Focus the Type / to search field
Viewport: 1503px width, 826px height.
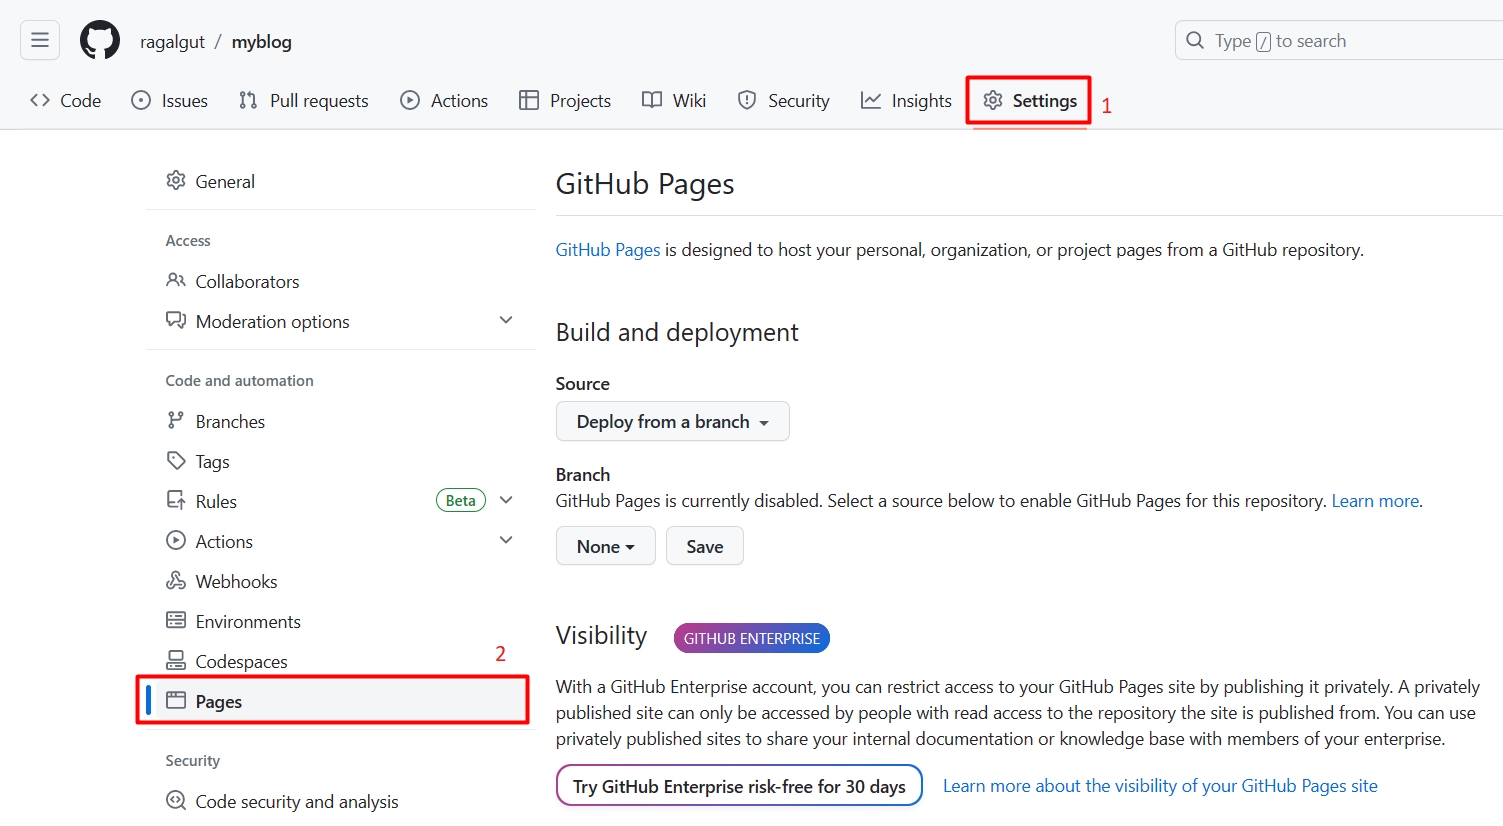pos(1340,41)
